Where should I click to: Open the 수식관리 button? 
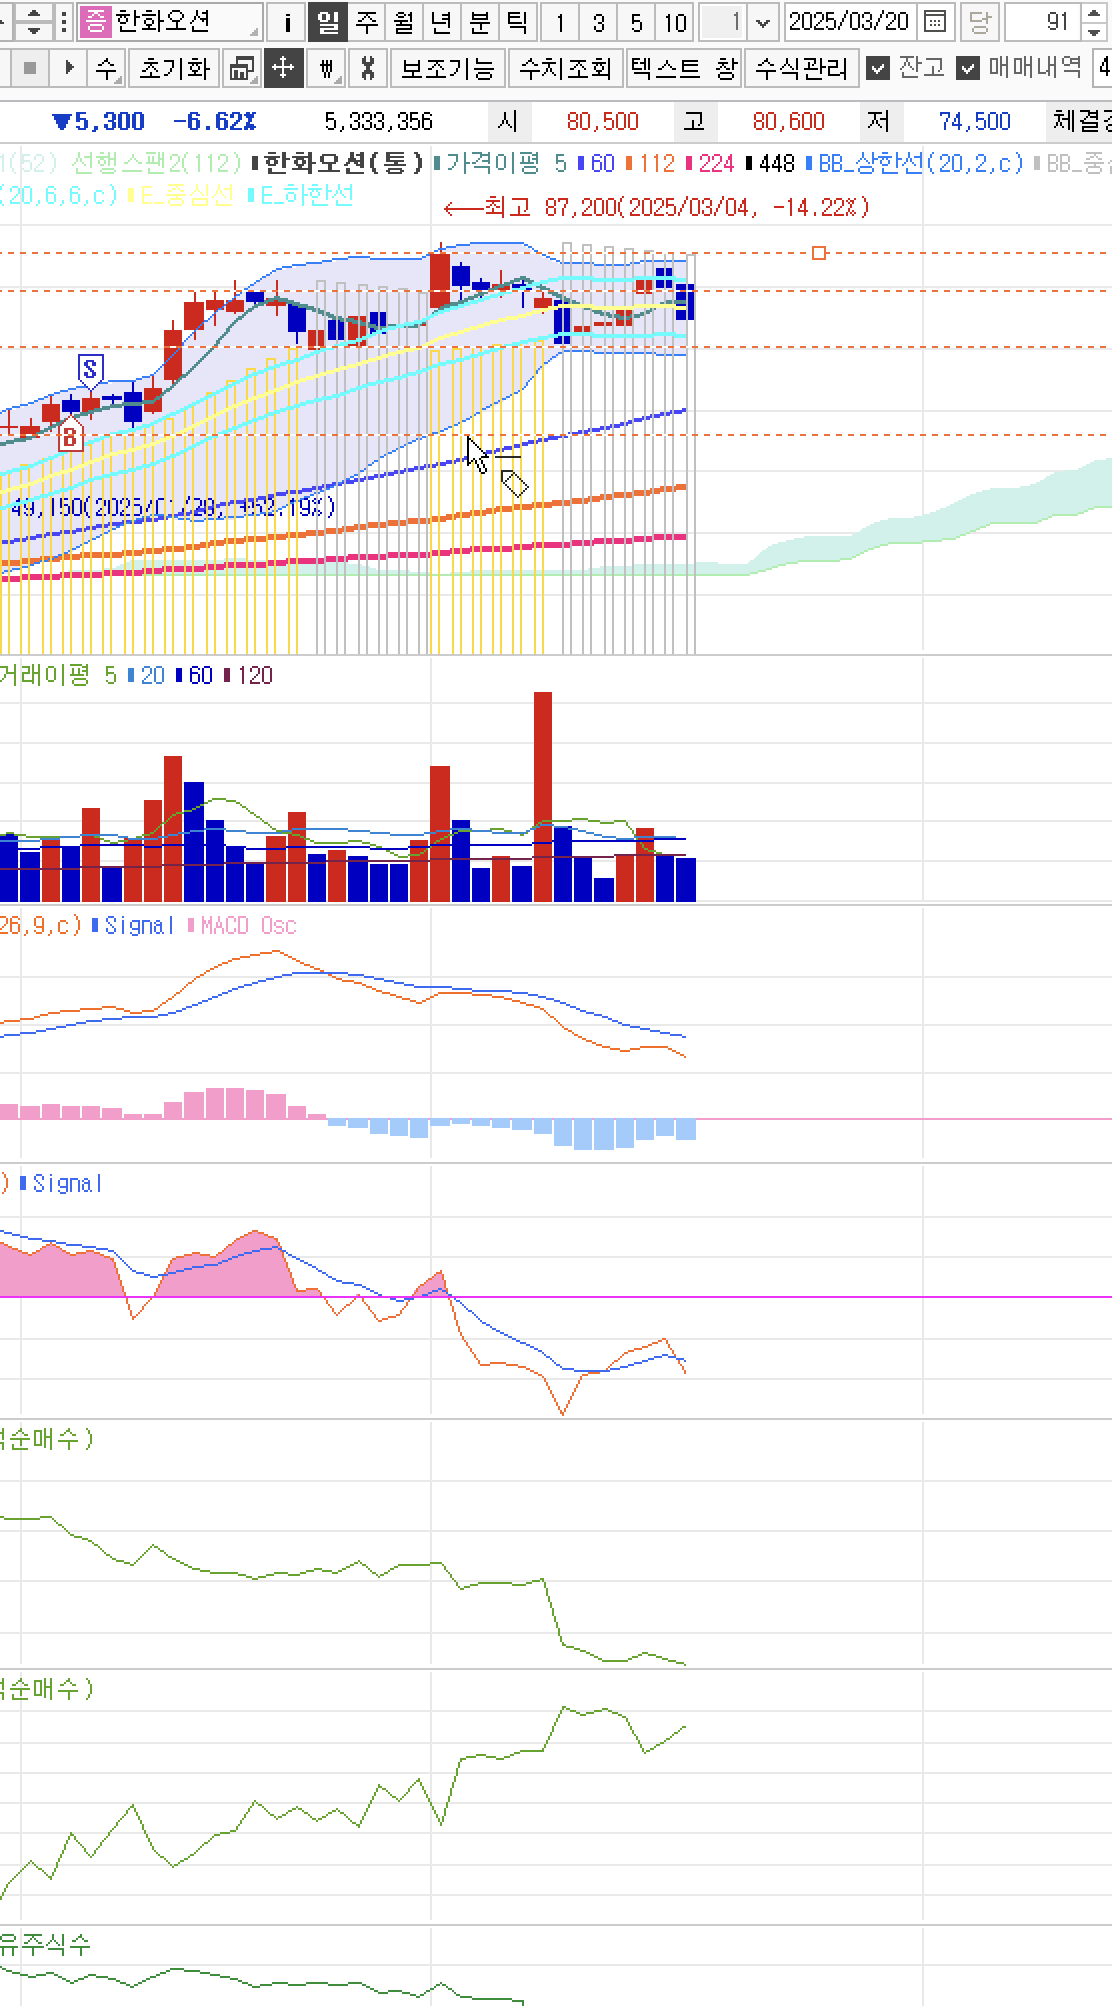[x=801, y=68]
